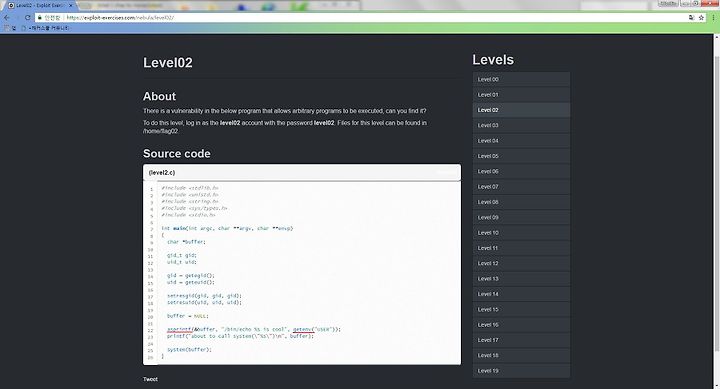Close the Level02 browser tab
The width and height of the screenshot is (720, 389).
pyautogui.click(x=71, y=6)
